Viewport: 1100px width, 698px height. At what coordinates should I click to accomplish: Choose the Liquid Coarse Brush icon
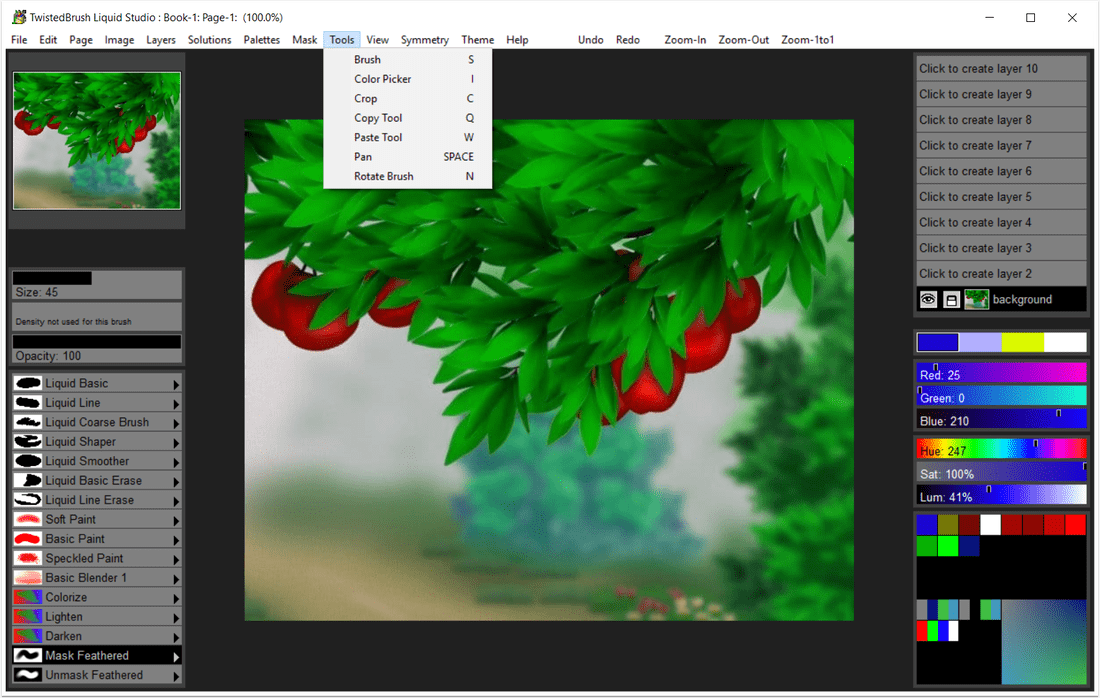tap(28, 422)
